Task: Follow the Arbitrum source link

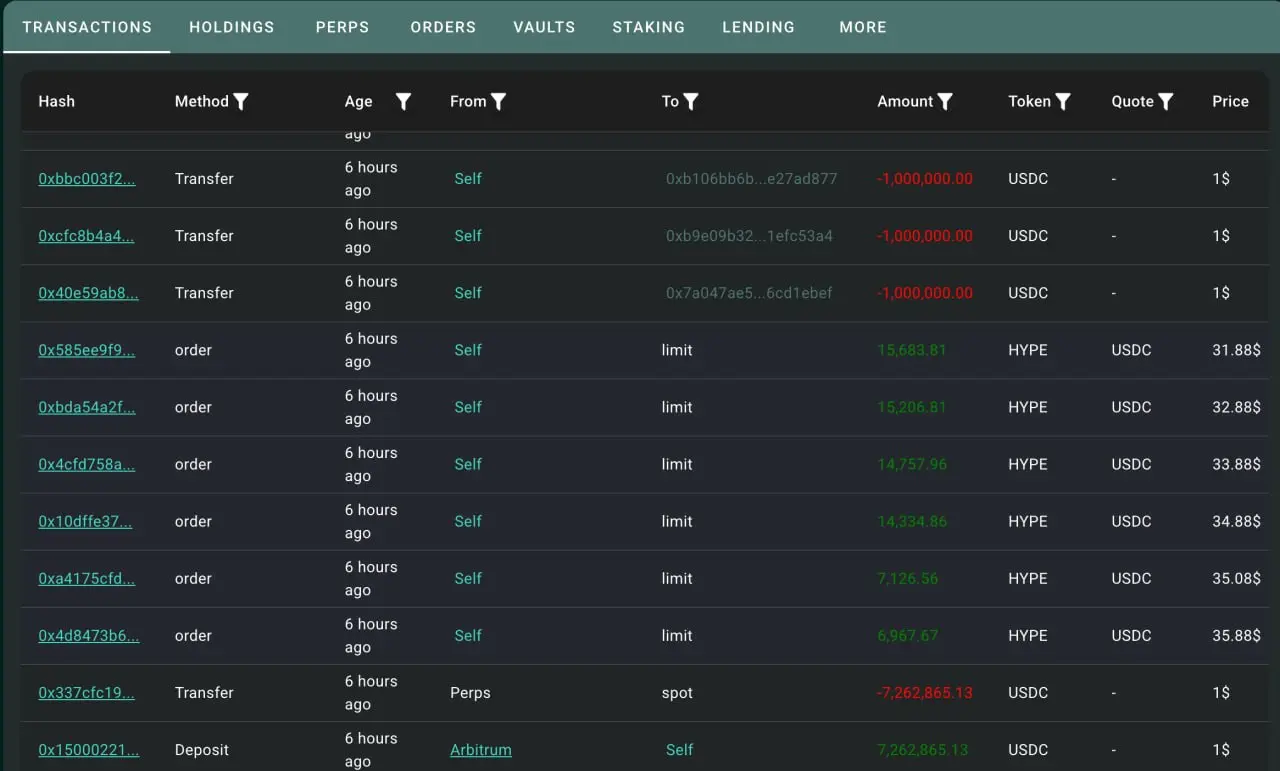Action: tap(481, 750)
